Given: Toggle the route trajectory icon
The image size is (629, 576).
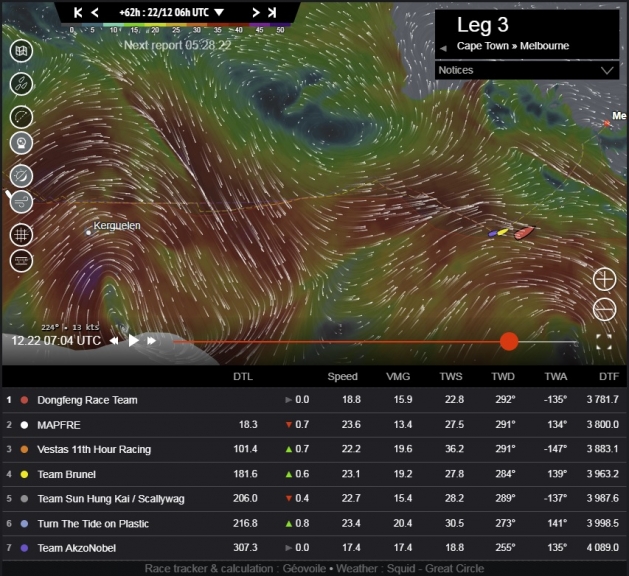Looking at the screenshot, I should click(21, 117).
